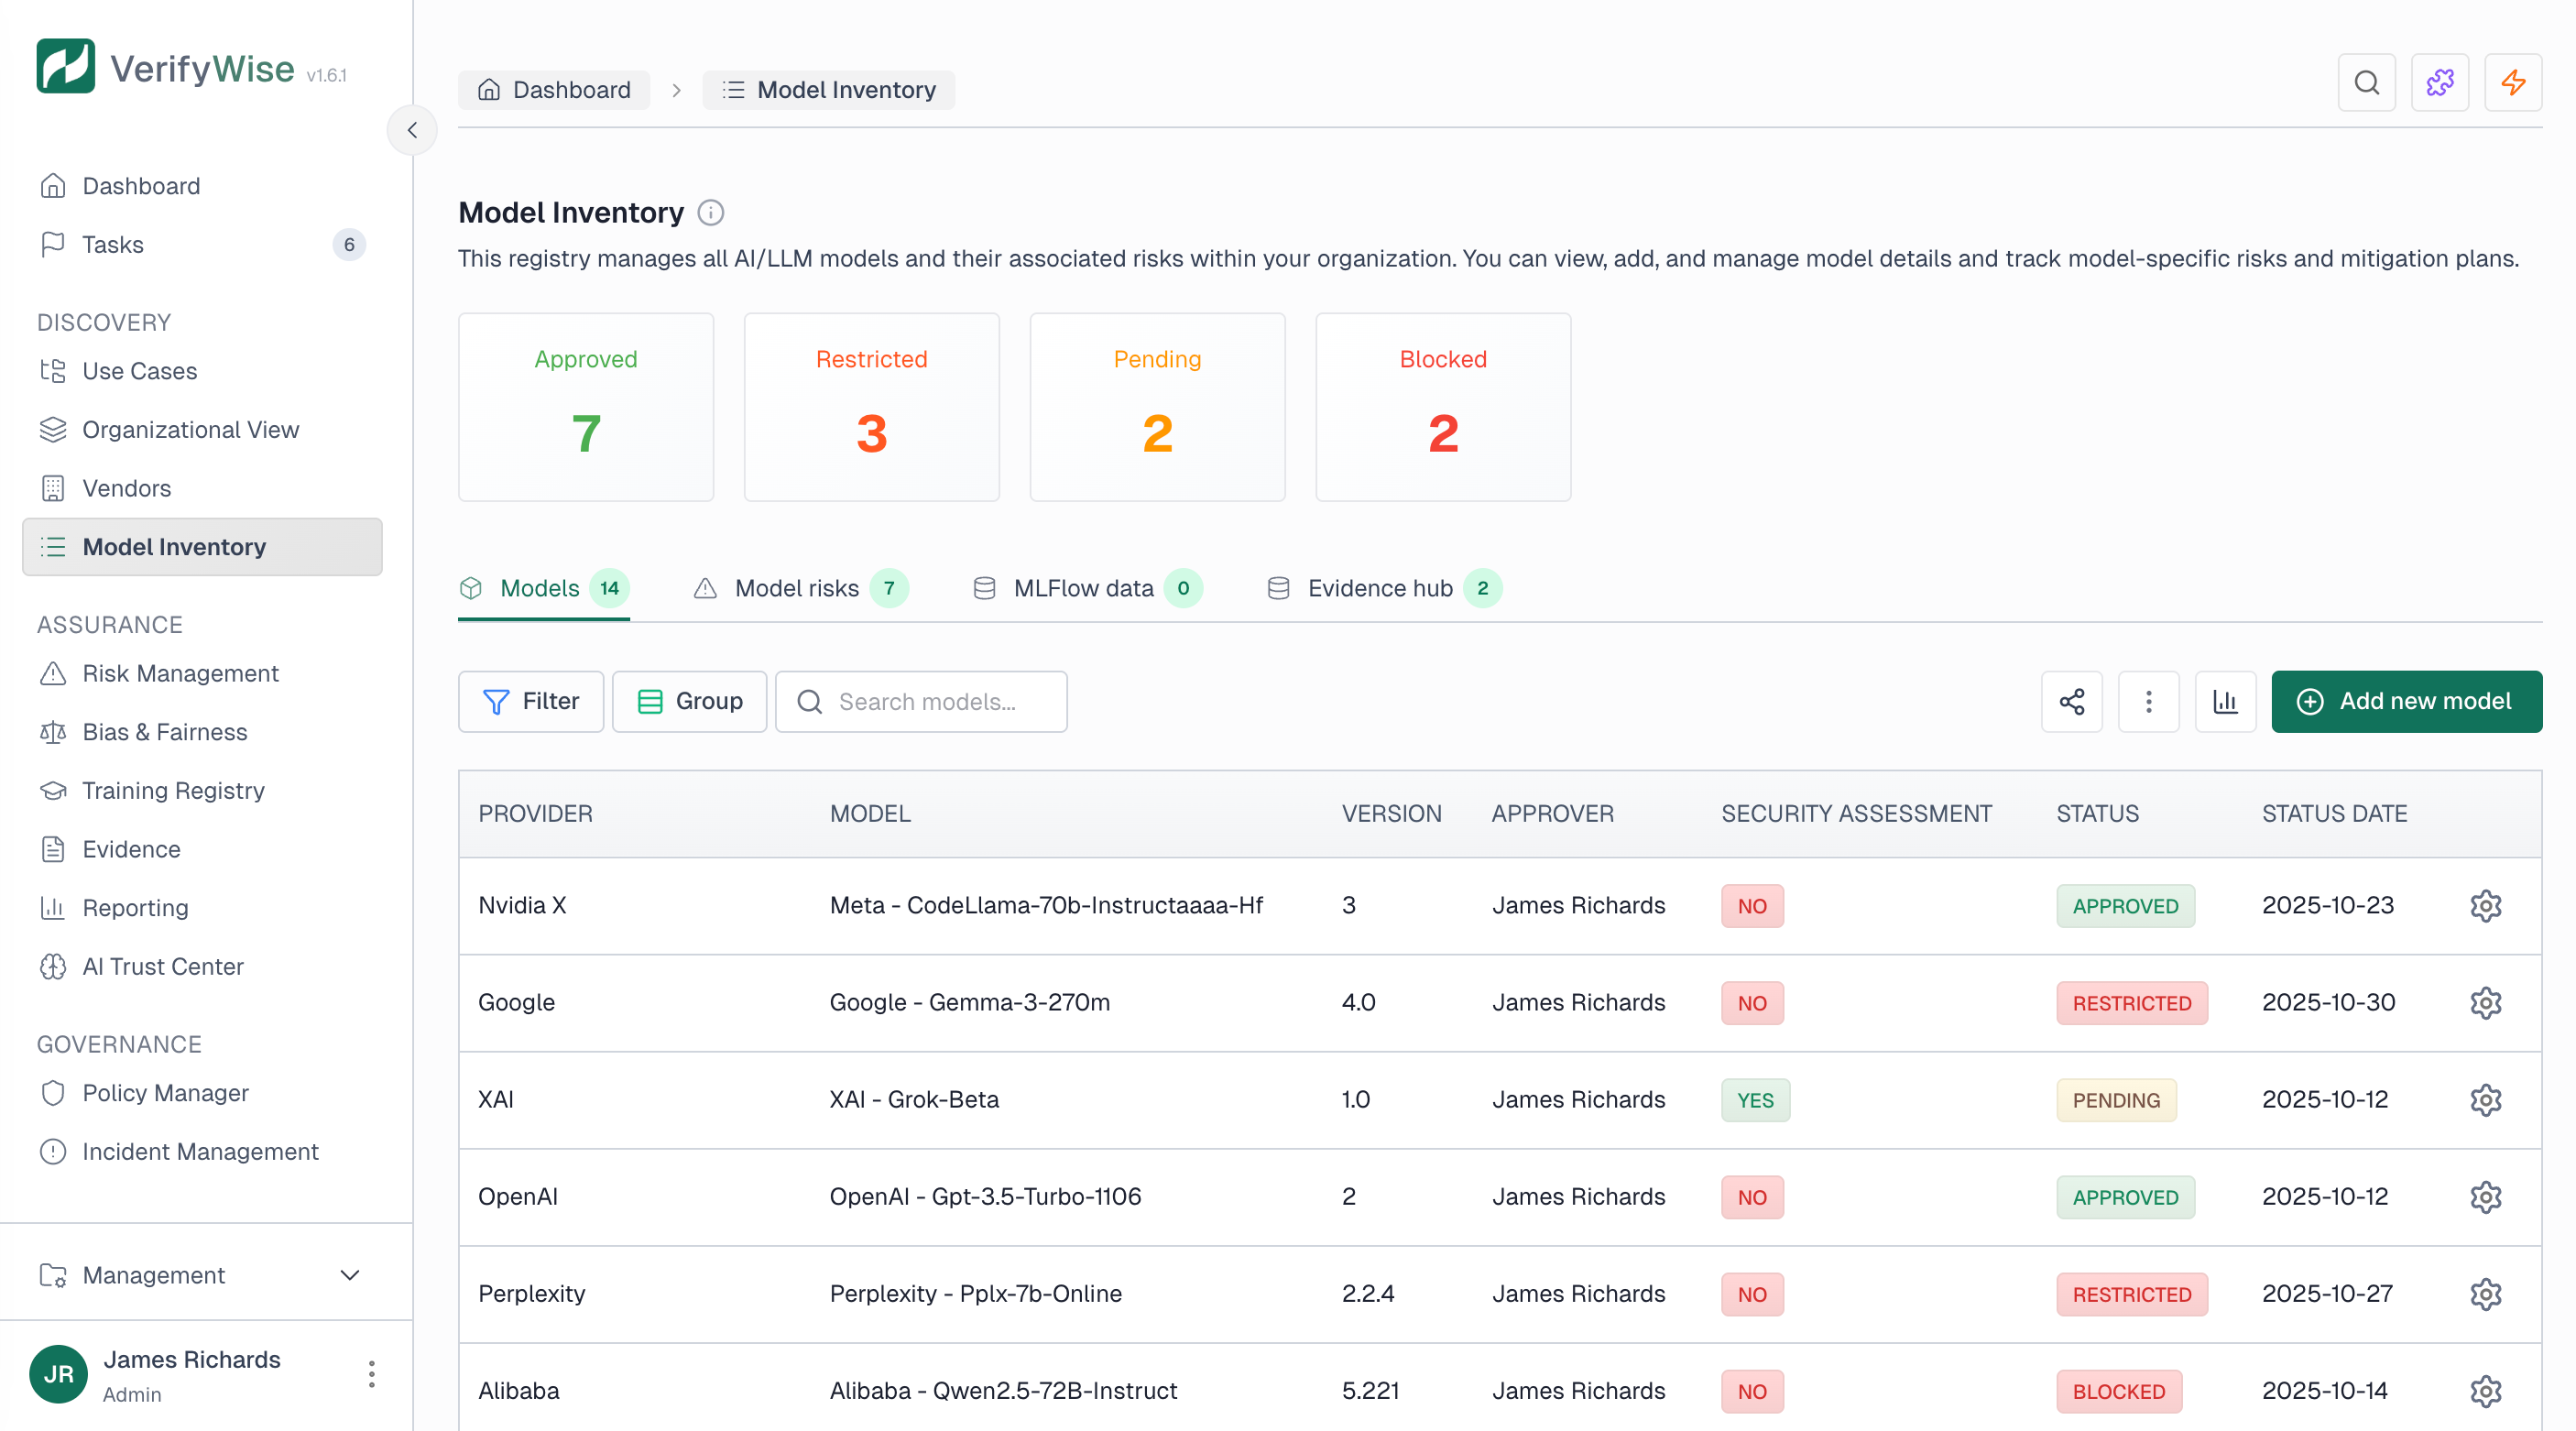Toggle grouping with the Group button
The image size is (2576, 1431).
[x=689, y=701]
